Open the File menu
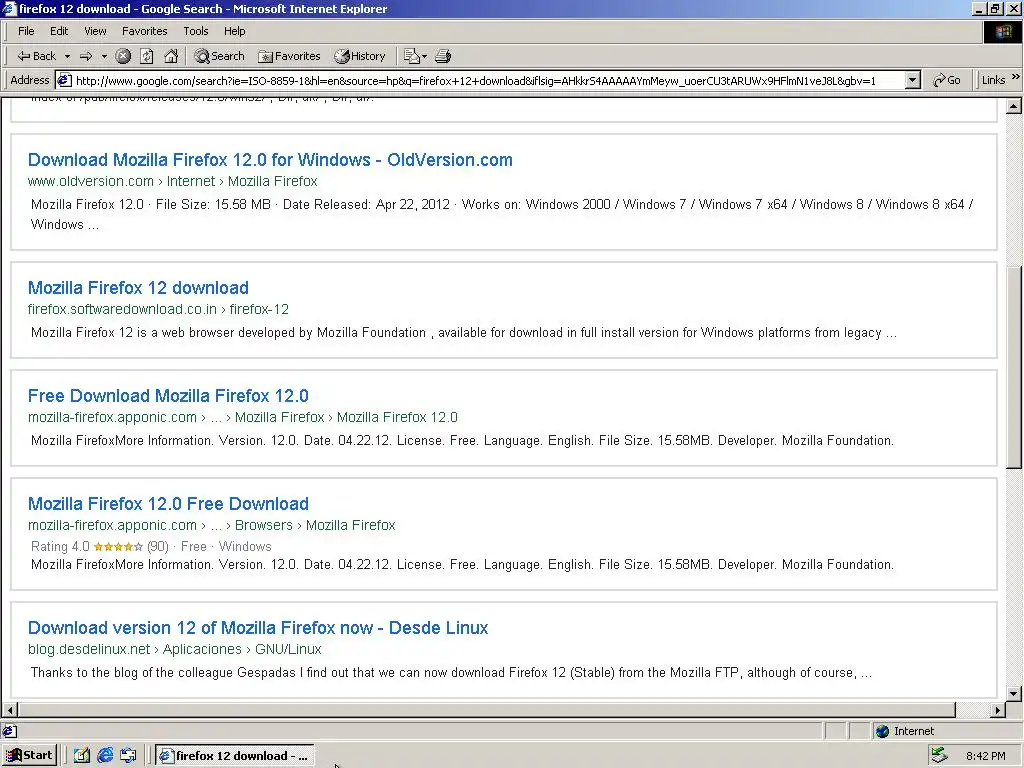 click(x=26, y=31)
